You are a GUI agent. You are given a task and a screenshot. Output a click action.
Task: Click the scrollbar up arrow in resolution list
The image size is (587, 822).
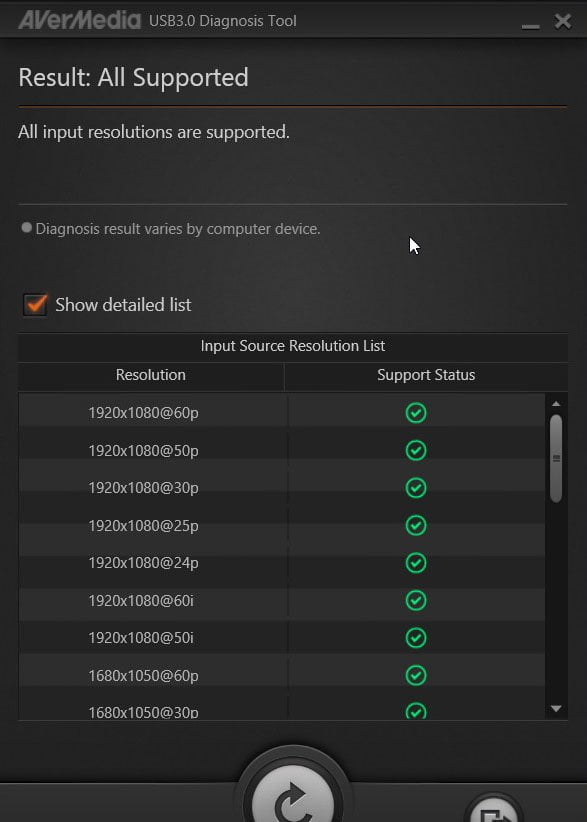tap(556, 404)
